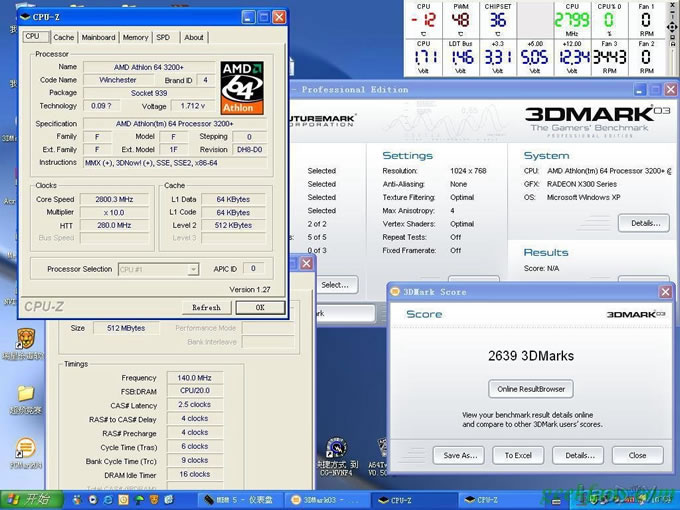Click the system Details button in 3DMark03

(x=643, y=223)
